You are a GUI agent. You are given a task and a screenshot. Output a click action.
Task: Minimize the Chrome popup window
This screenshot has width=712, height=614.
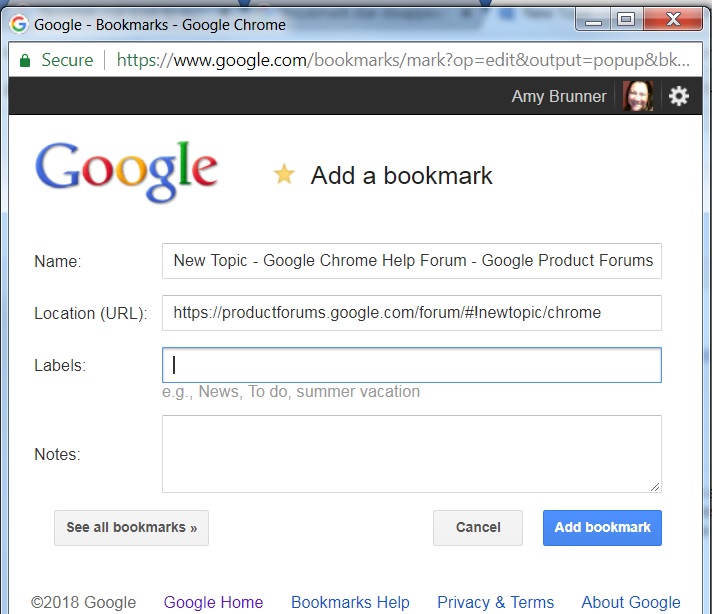coord(593,20)
